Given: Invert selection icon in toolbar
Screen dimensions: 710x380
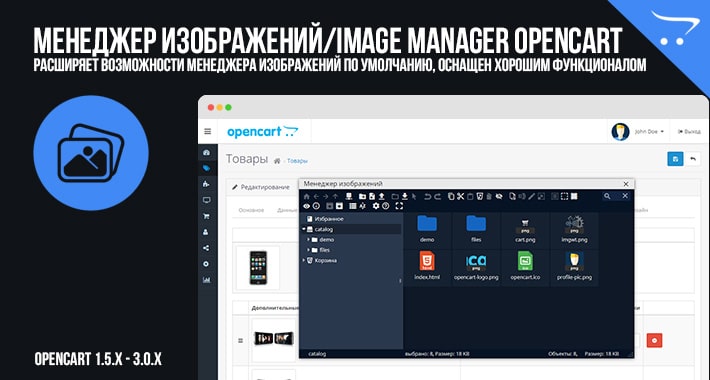Looking at the screenshot, I should (574, 196).
